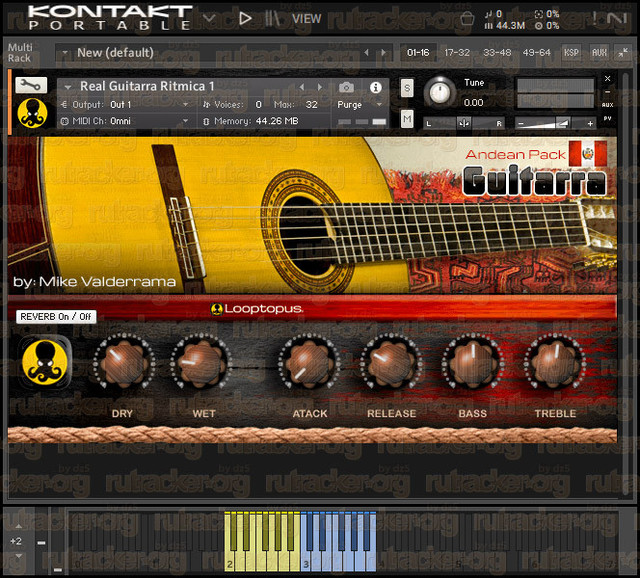This screenshot has height=578, width=640.
Task: Open the instrument info icon
Action: tap(376, 87)
